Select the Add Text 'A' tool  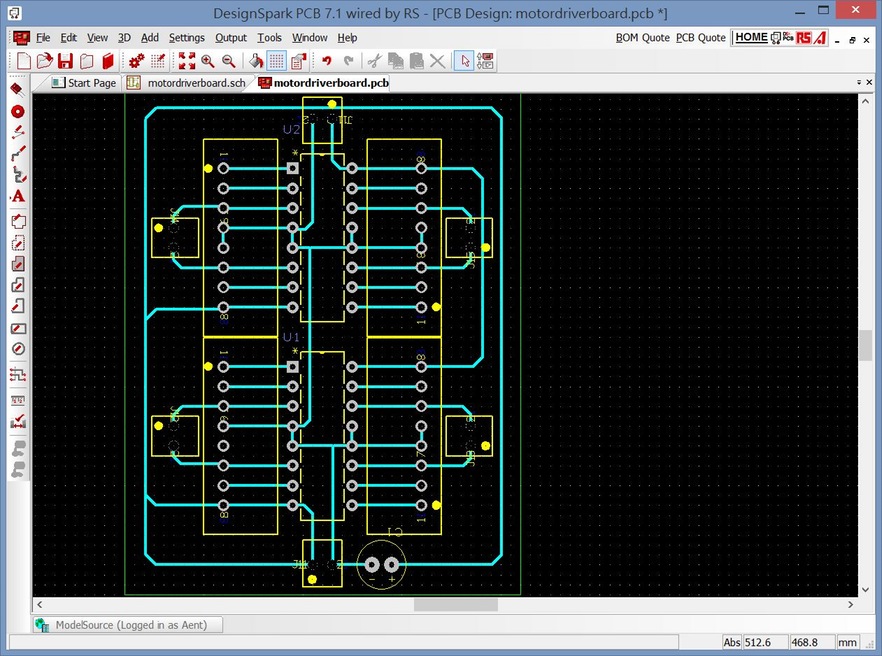click(x=17, y=196)
